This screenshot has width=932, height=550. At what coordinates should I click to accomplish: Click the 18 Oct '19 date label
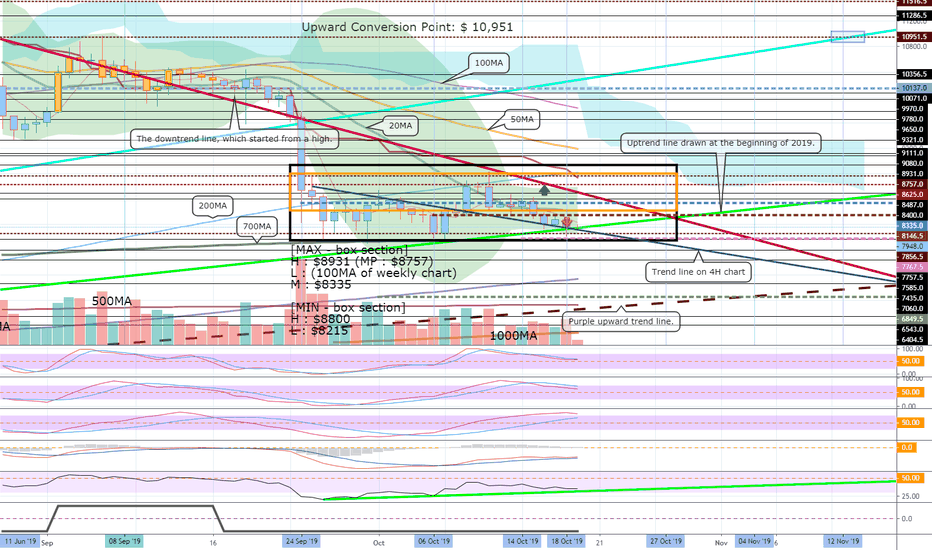[566, 542]
